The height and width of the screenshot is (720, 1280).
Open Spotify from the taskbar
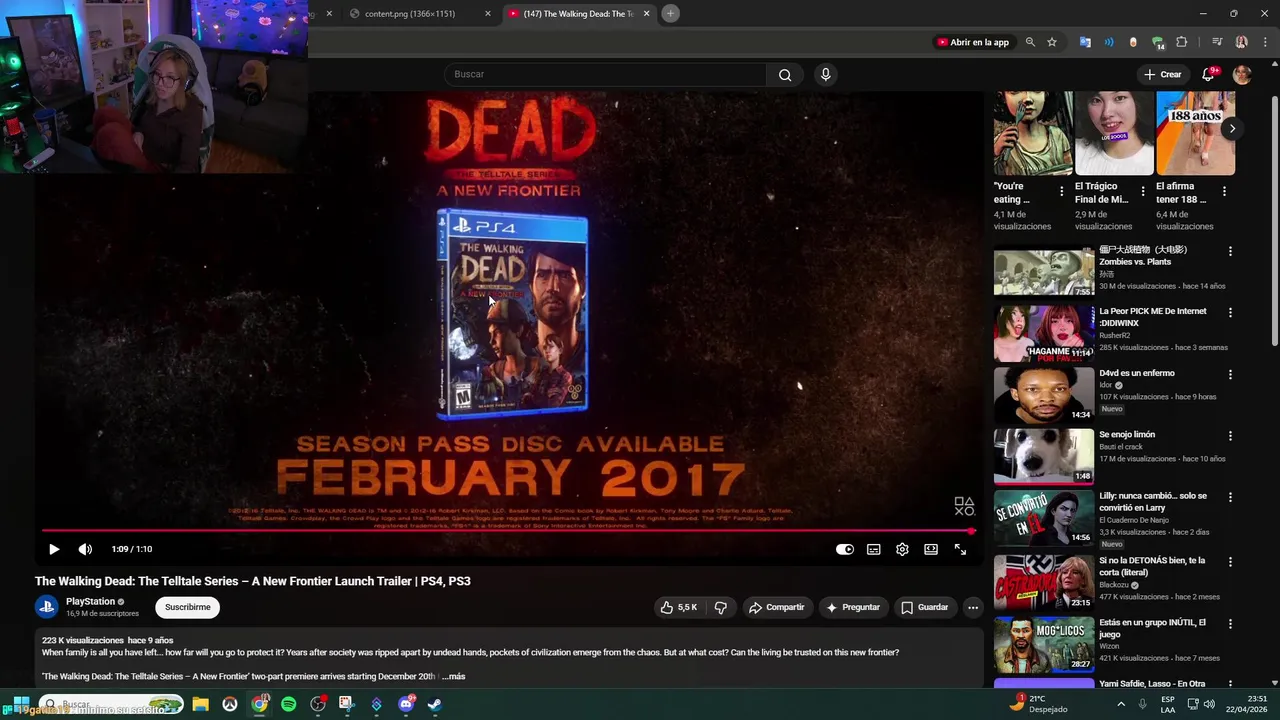click(x=288, y=704)
